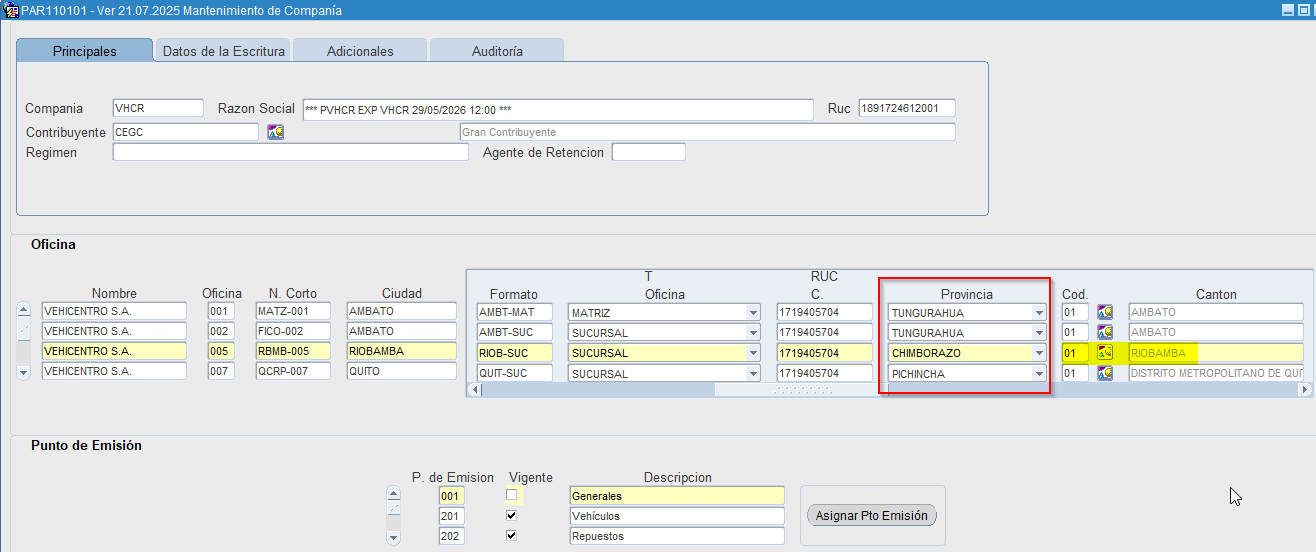Click the highlighted Canton field RIOBAMBA

tap(1216, 353)
